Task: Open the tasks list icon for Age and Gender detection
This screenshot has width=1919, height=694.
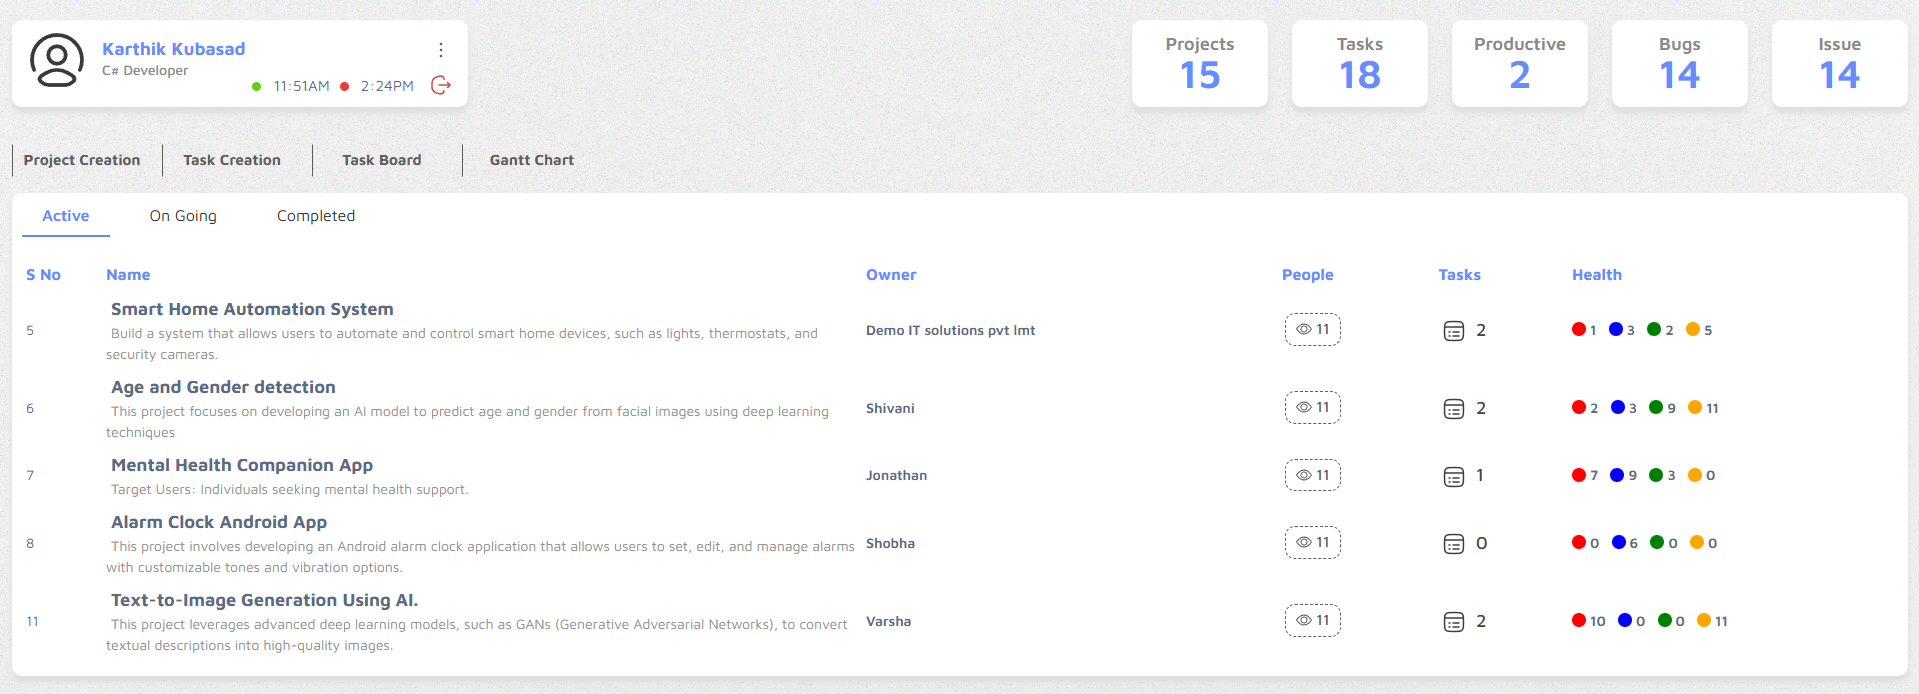Action: [1454, 409]
